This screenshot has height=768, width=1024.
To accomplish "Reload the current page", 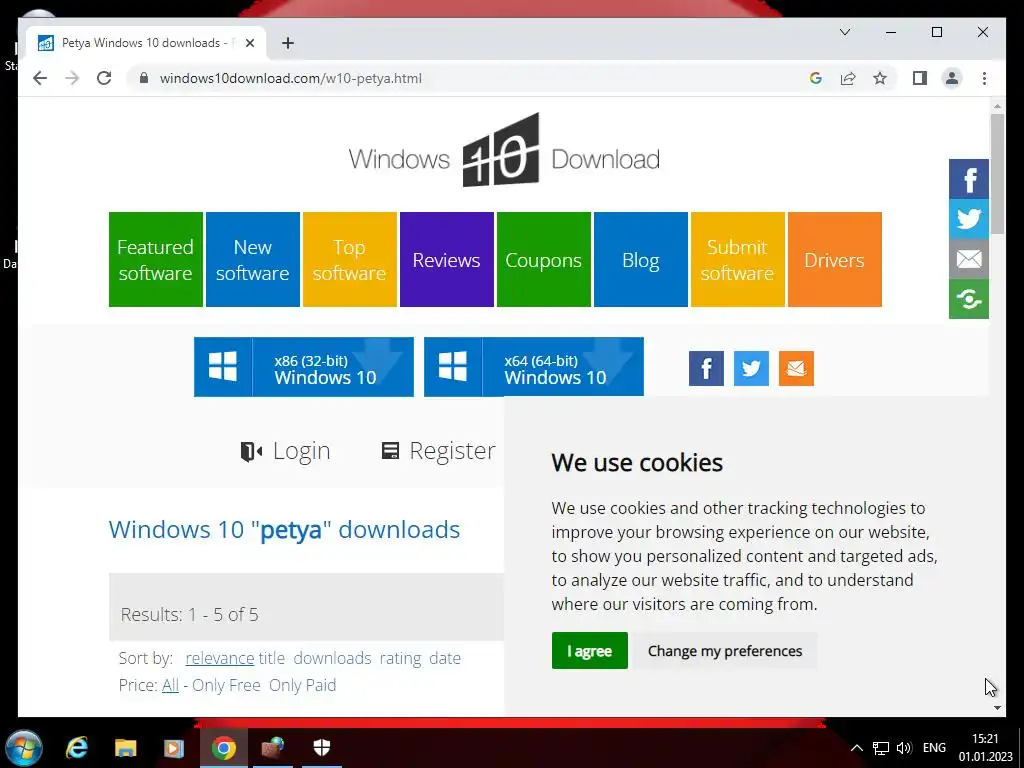I will tap(104, 78).
